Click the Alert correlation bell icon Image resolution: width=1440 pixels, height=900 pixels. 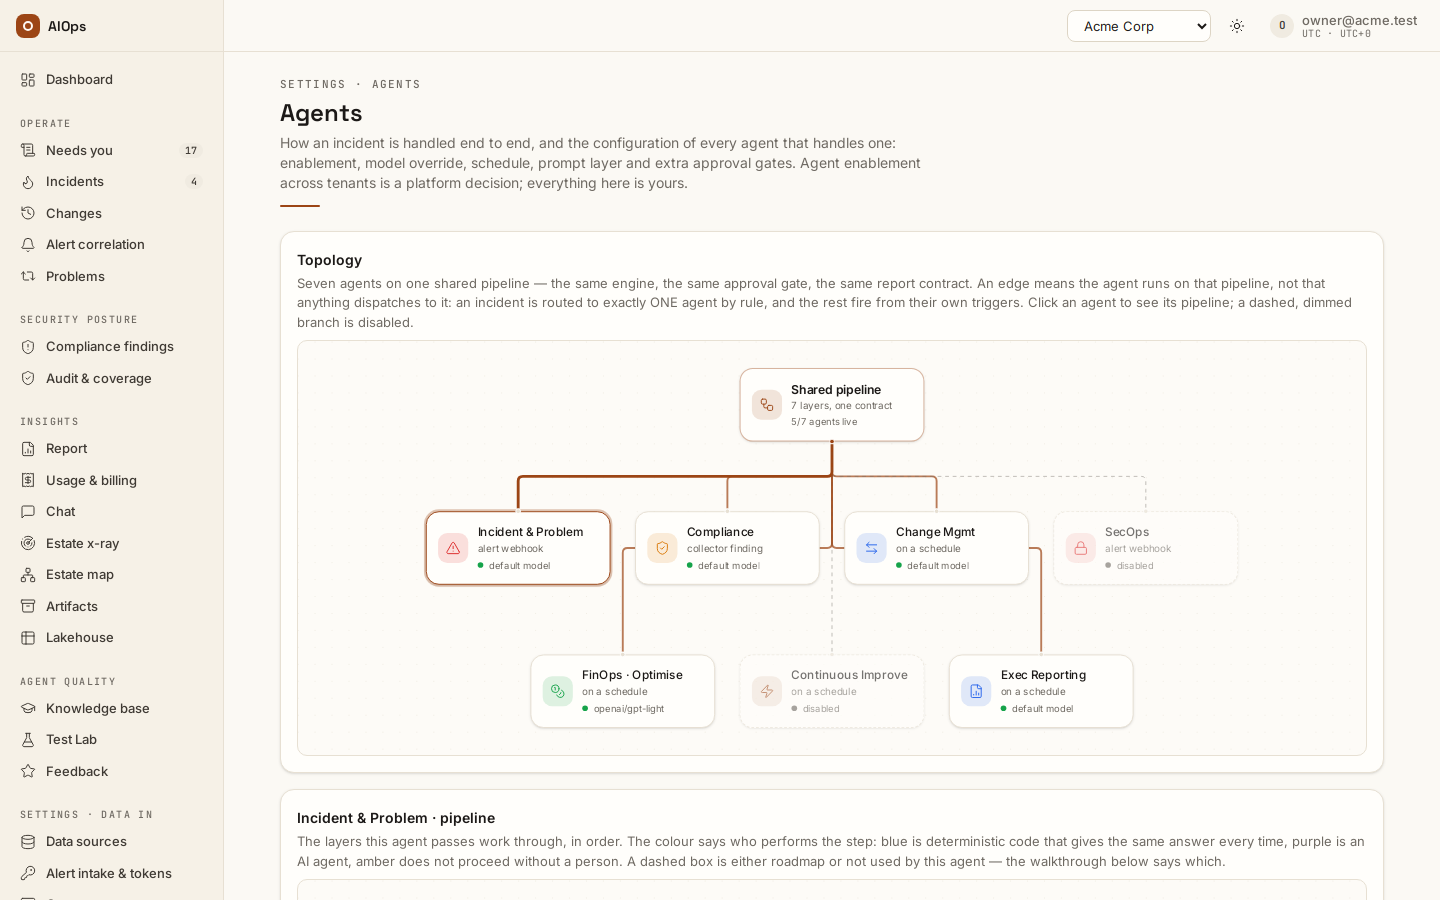(x=28, y=245)
